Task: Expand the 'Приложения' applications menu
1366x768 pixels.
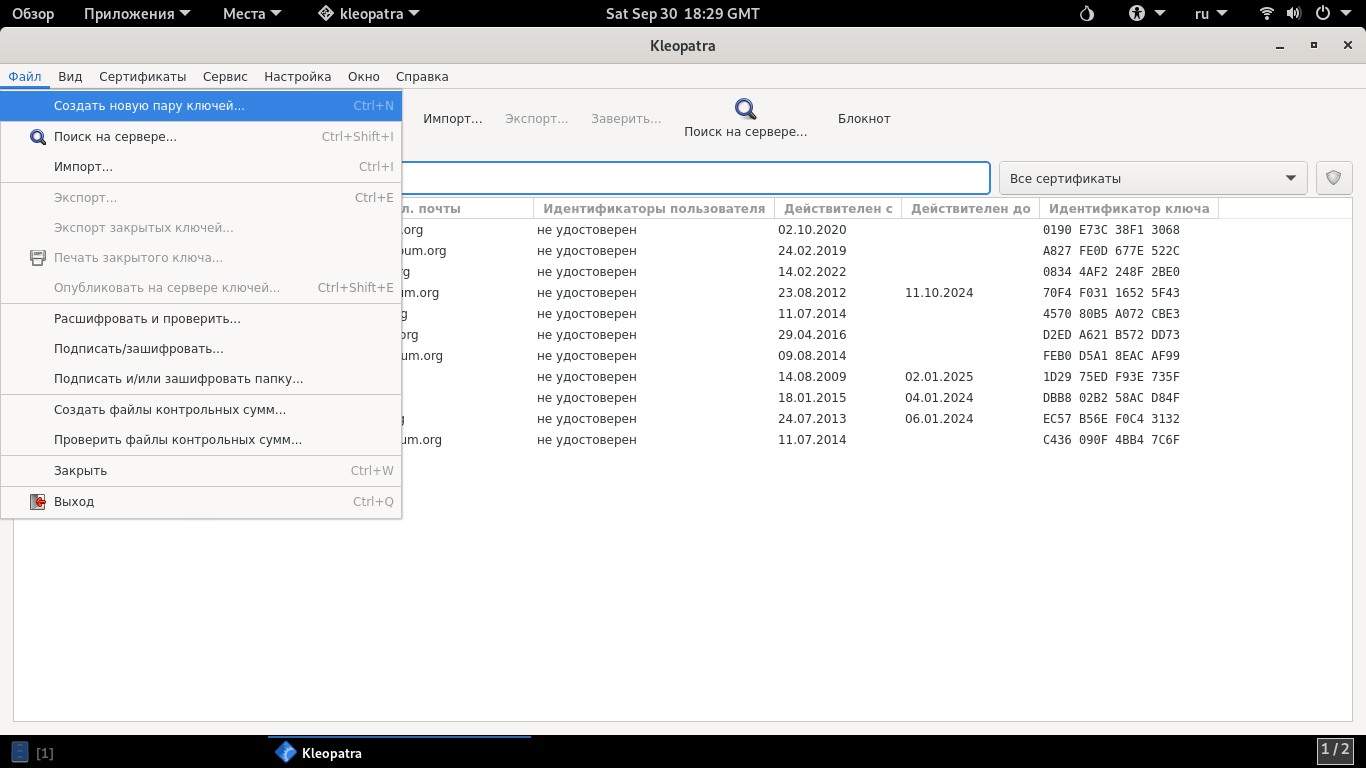Action: click(x=129, y=14)
